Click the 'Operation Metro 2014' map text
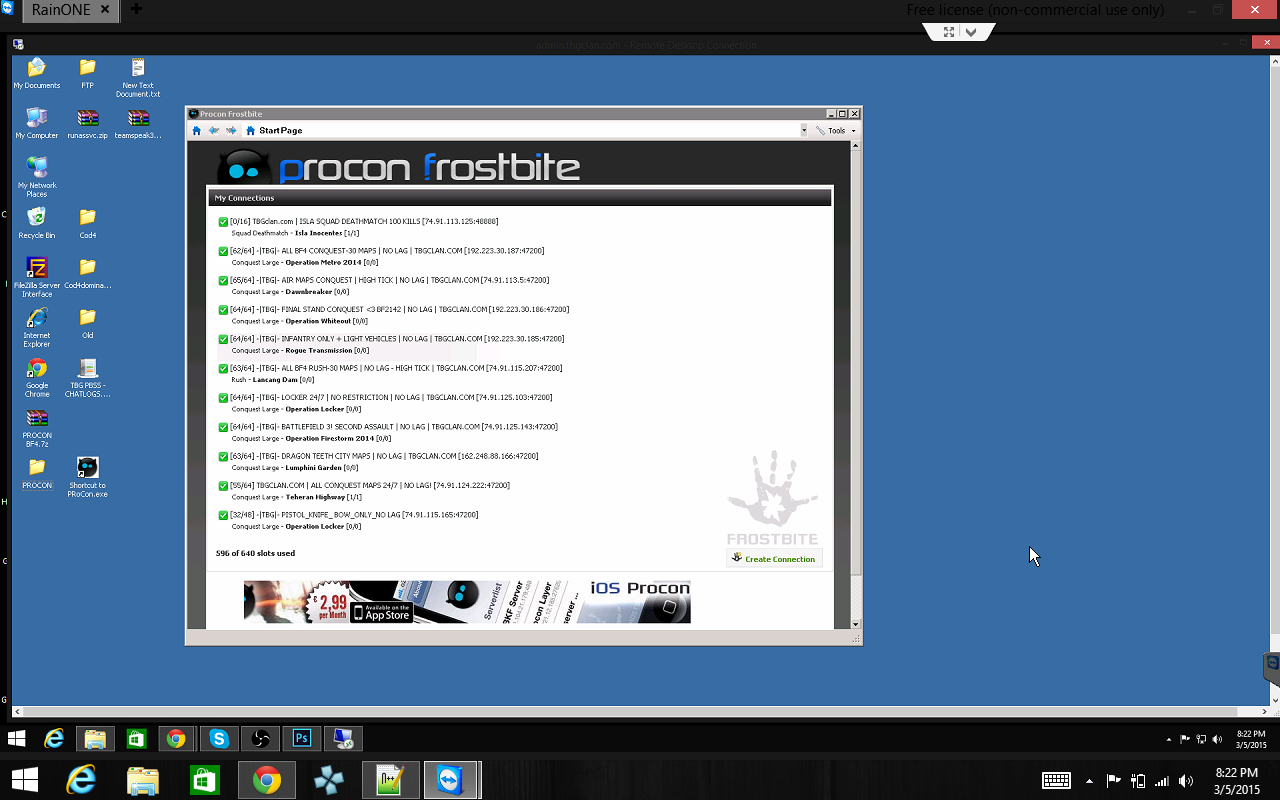Image resolution: width=1280 pixels, height=800 pixels. click(x=323, y=262)
